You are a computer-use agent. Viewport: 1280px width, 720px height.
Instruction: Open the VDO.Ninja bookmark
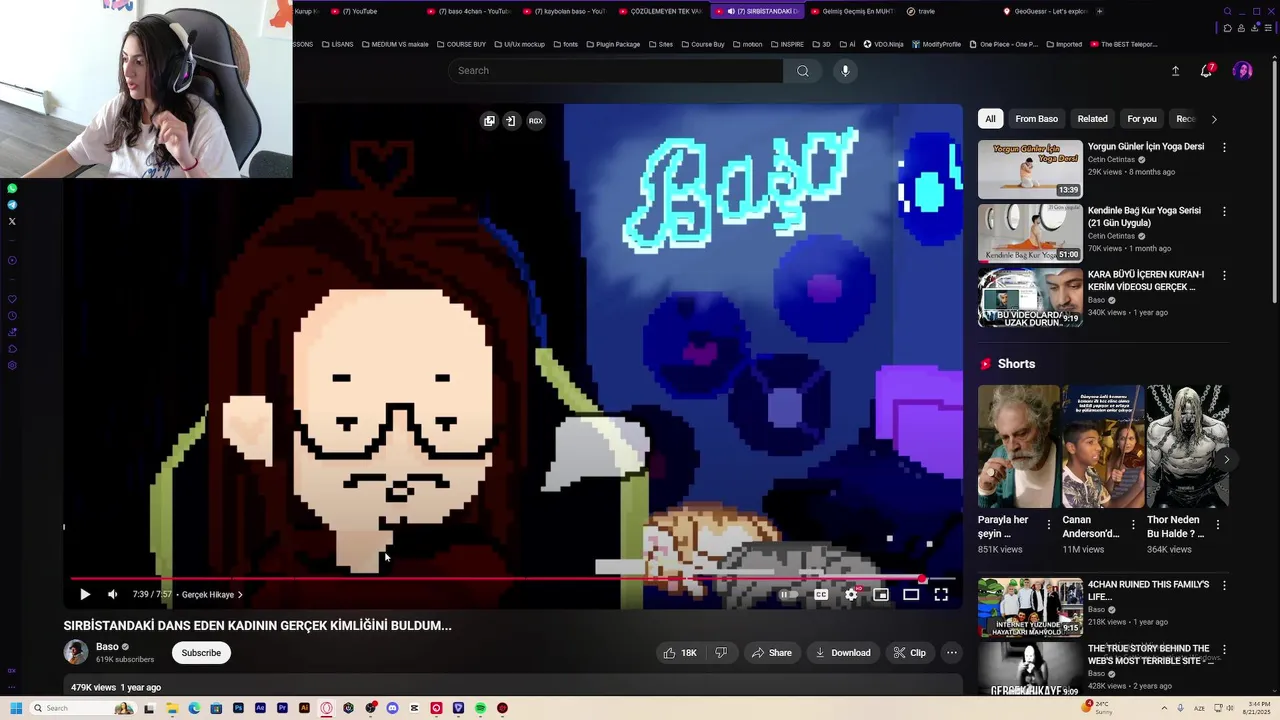886,44
